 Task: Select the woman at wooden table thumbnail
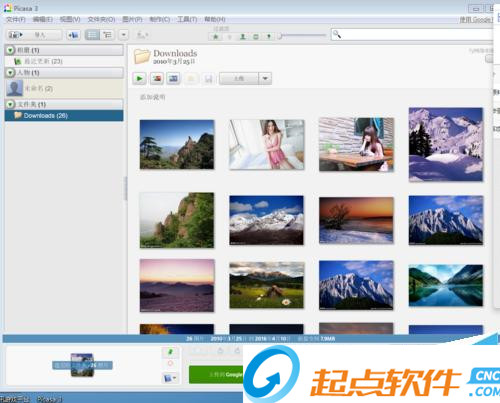[356, 144]
